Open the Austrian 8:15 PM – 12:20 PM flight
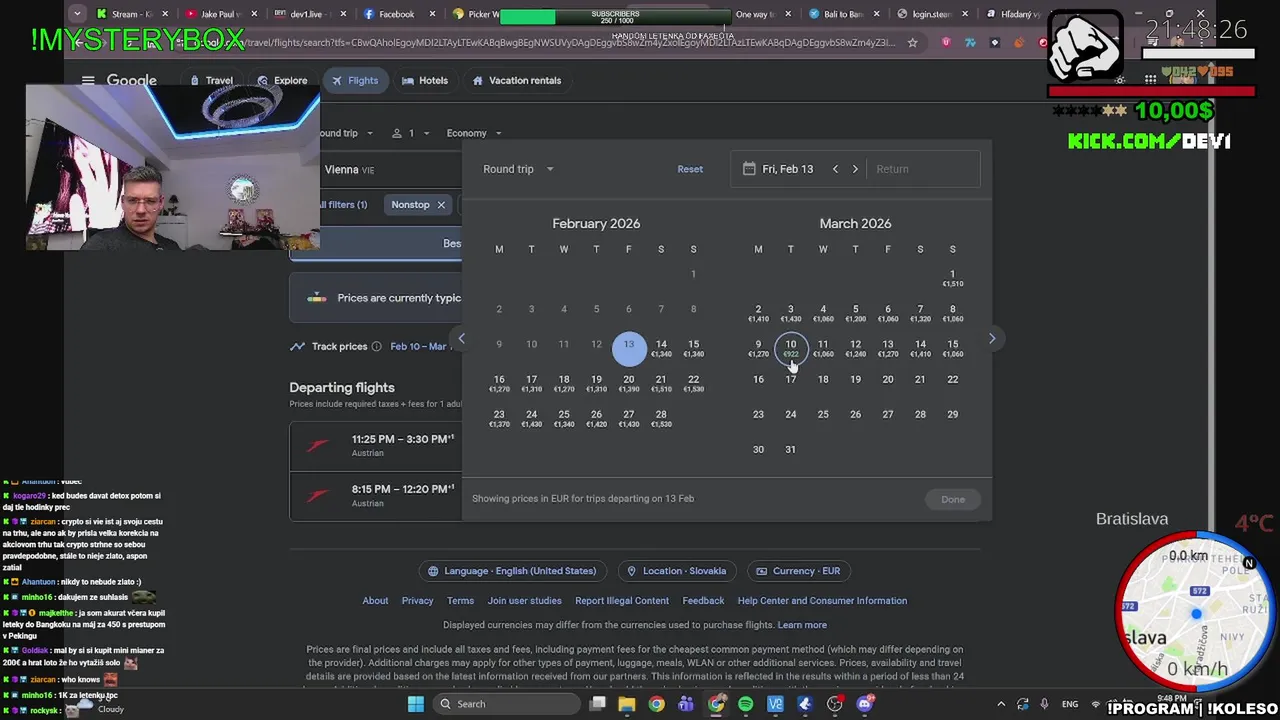 tap(376, 496)
